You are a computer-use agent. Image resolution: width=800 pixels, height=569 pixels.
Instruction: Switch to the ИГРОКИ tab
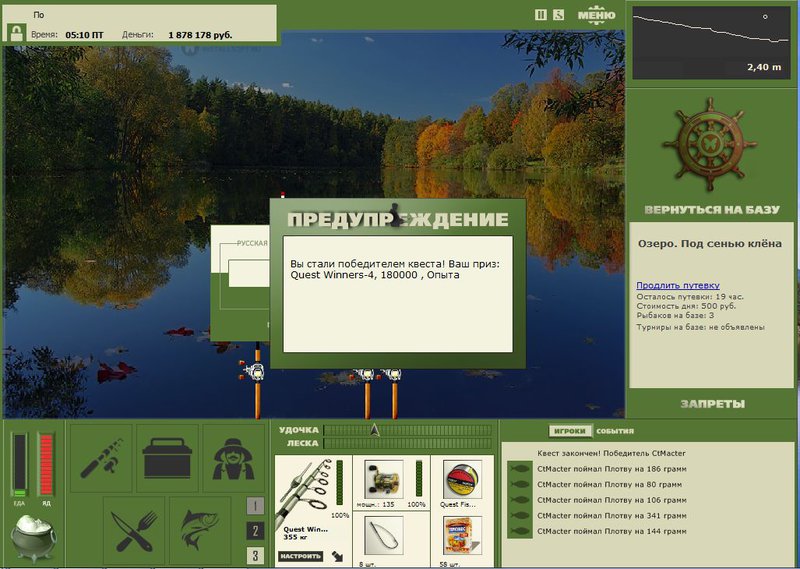click(569, 431)
